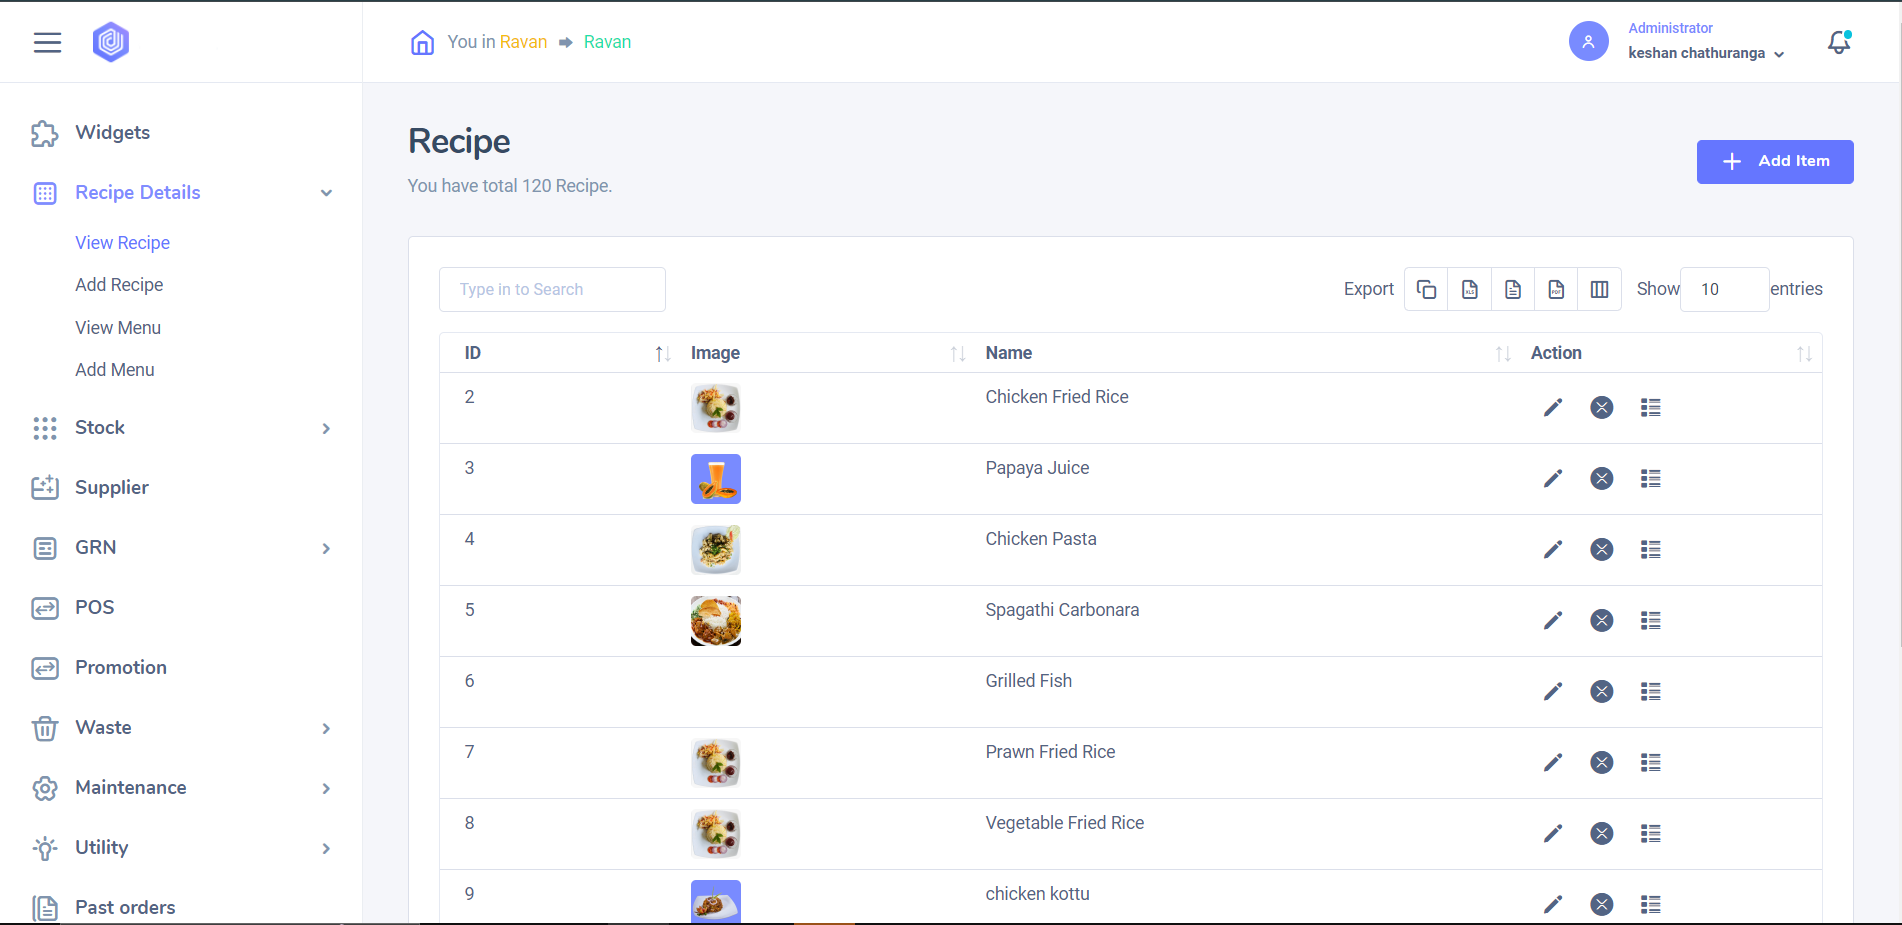Click the Add Item button

[x=1774, y=162]
